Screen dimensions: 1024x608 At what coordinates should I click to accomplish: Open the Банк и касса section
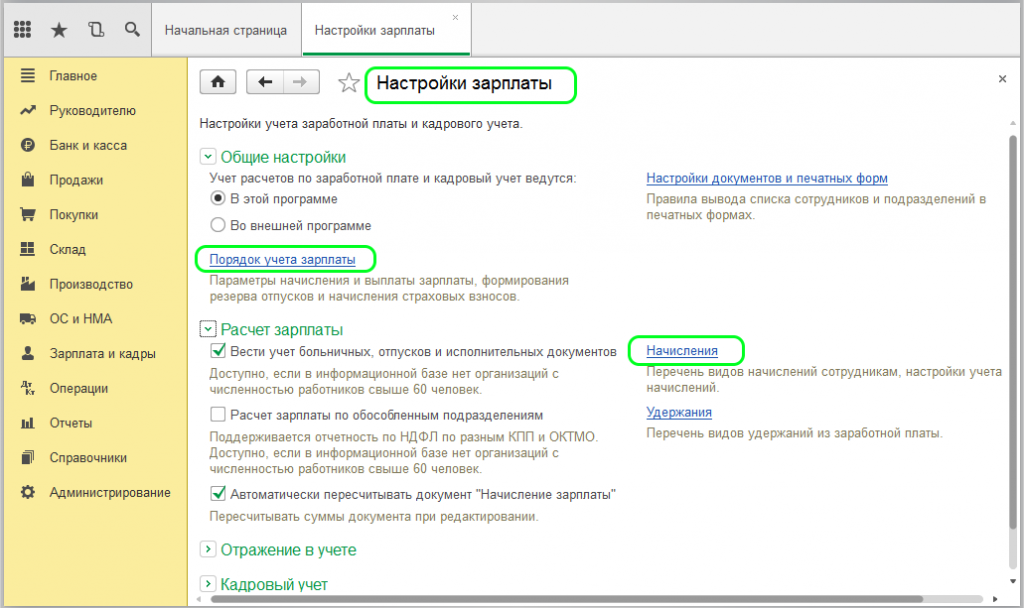88,145
